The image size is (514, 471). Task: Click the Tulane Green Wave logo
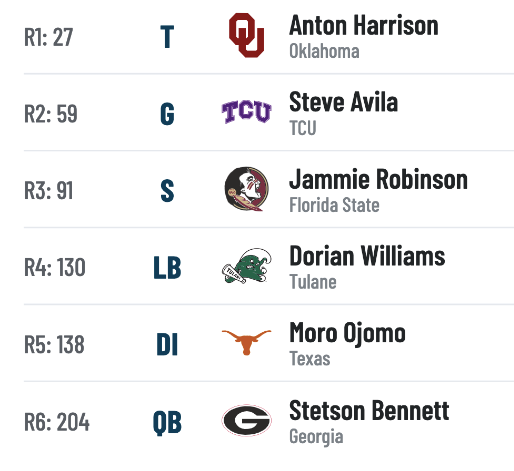pyautogui.click(x=247, y=266)
